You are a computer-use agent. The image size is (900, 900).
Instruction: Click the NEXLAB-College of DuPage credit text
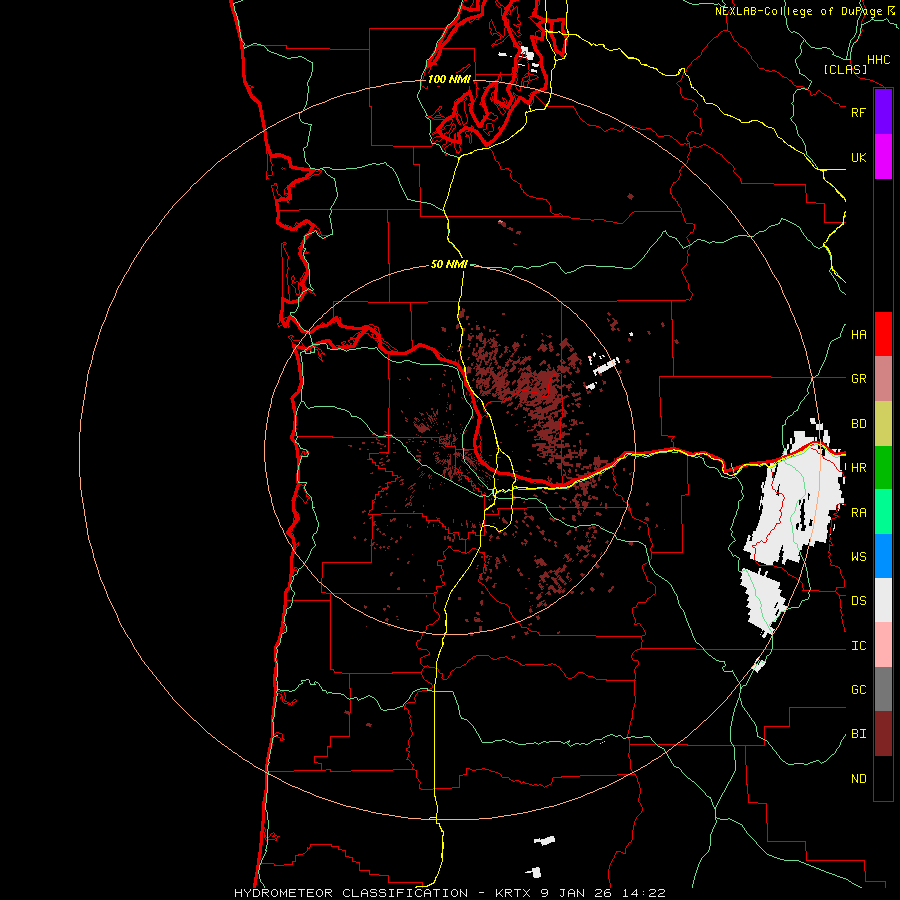[806, 11]
